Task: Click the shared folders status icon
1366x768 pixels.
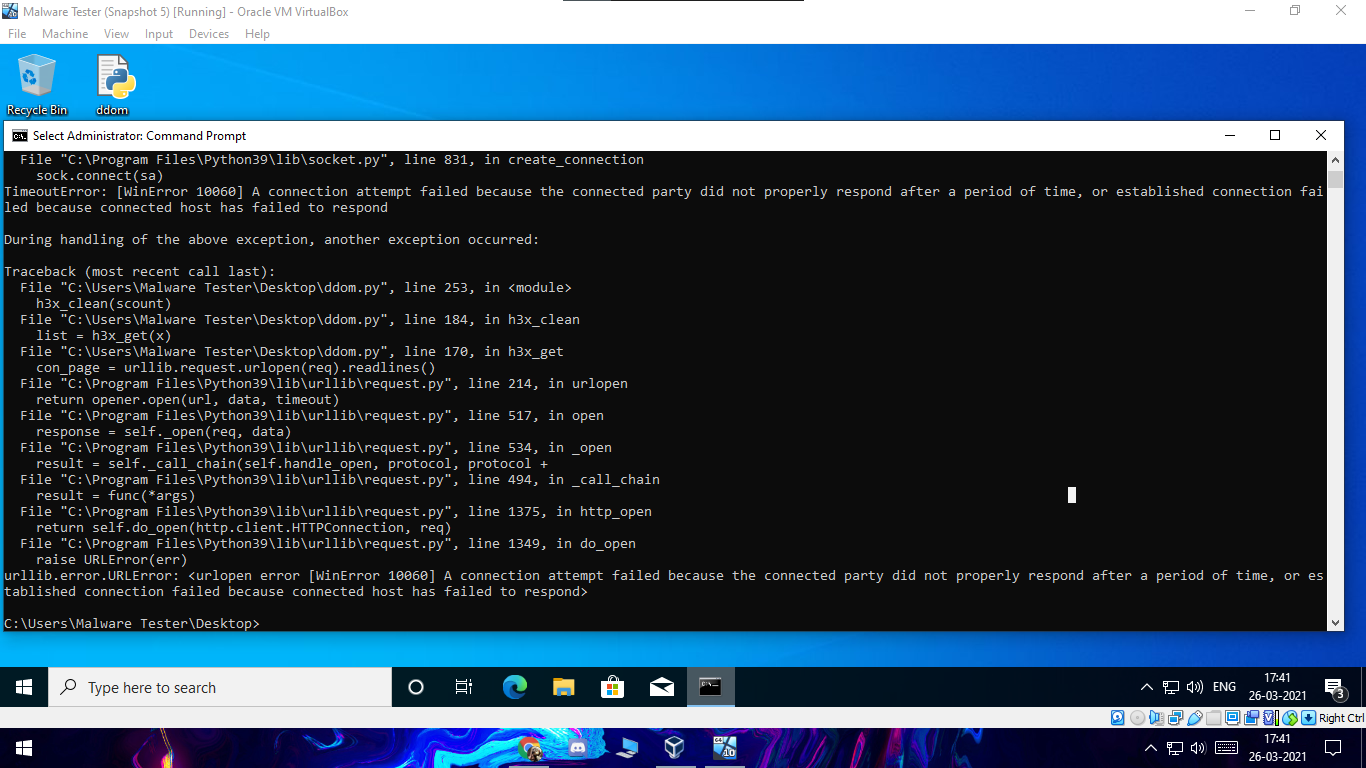Action: tap(1215, 717)
